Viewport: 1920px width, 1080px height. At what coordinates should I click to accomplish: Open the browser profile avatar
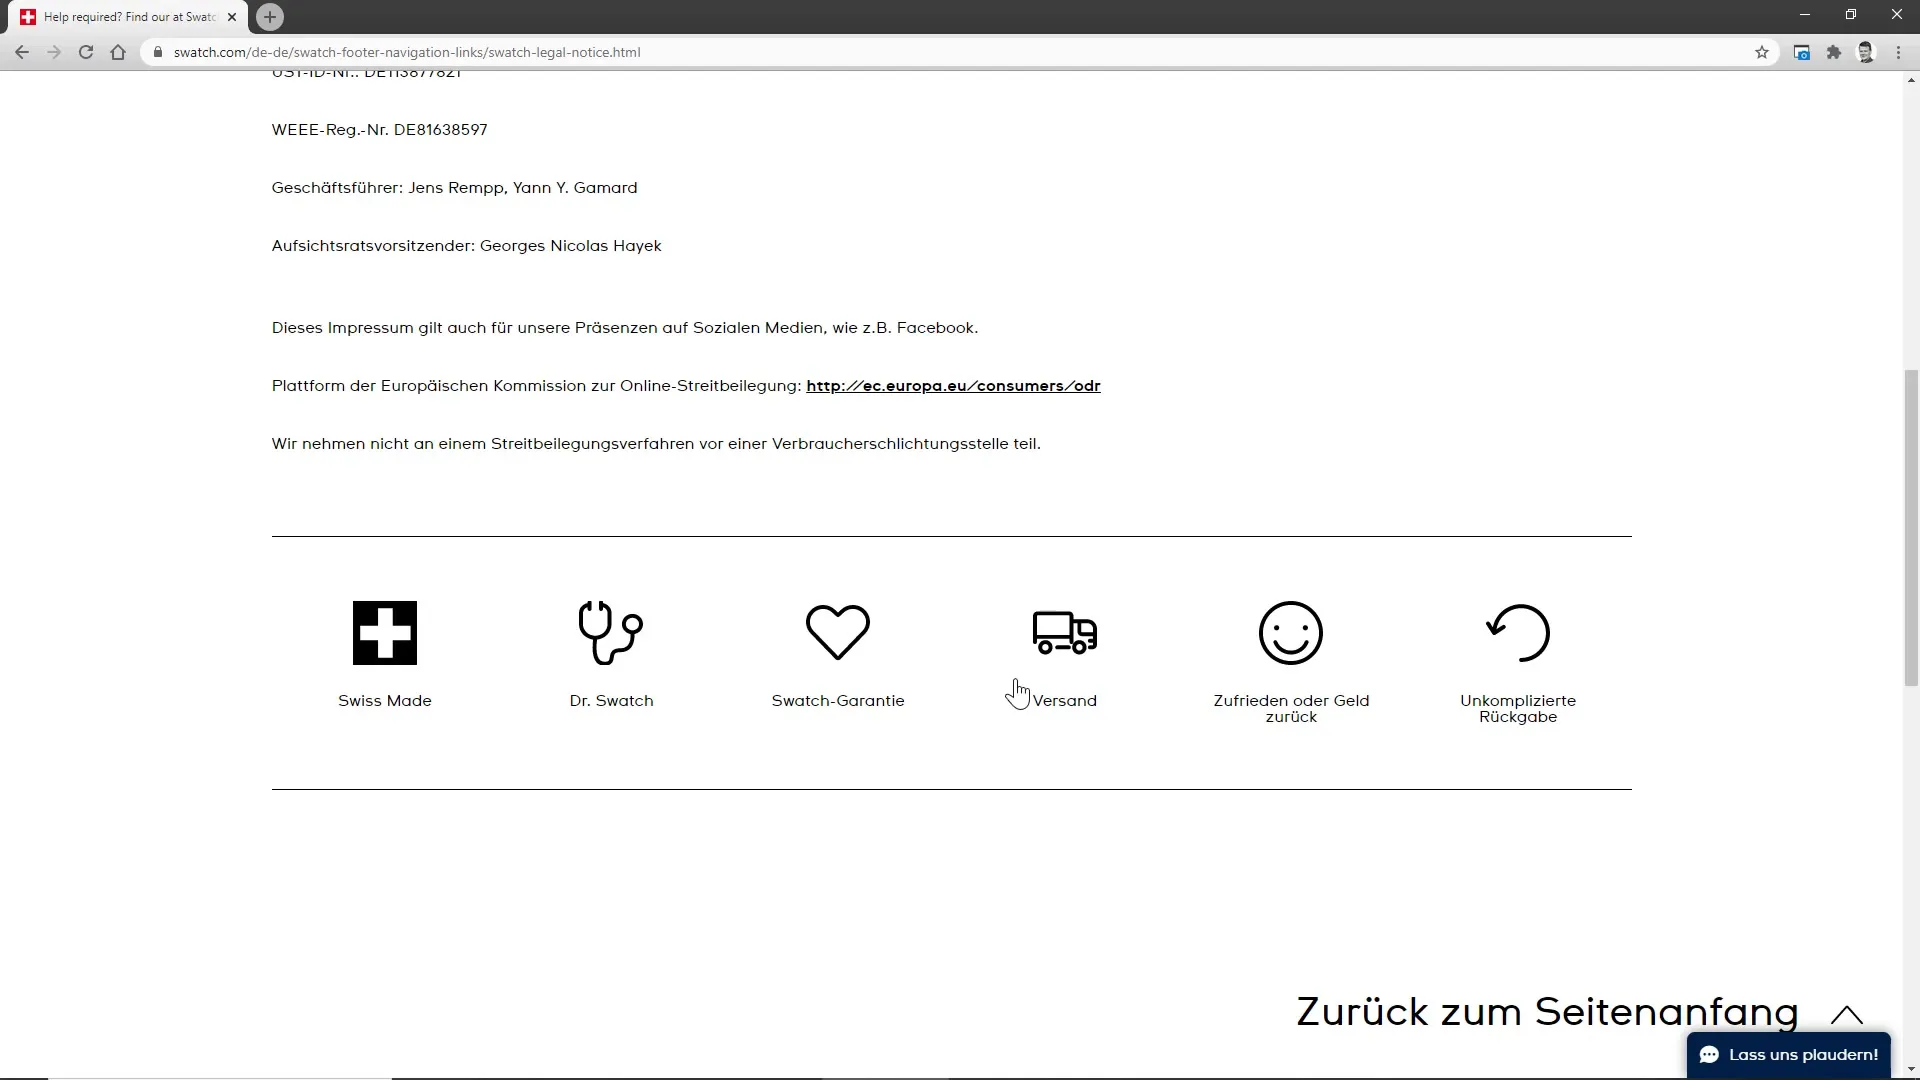coord(1866,52)
